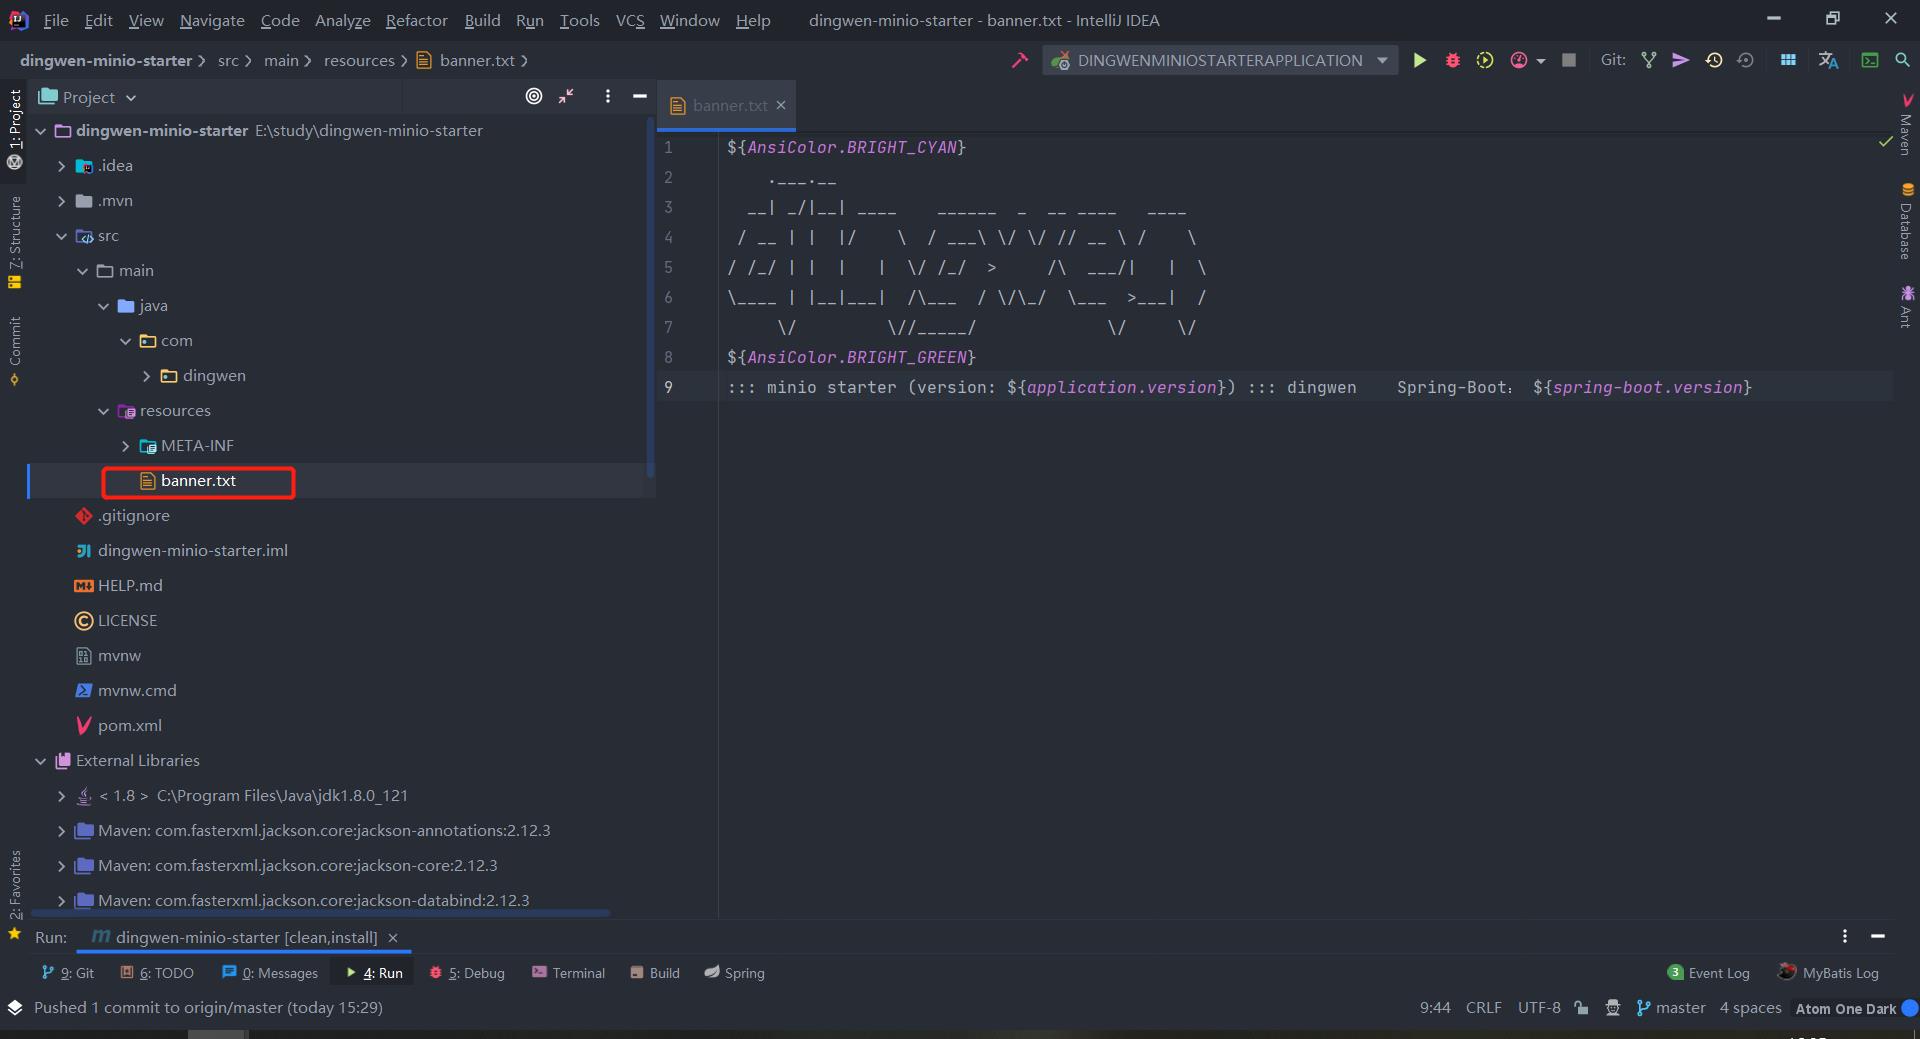This screenshot has width=1920, height=1039.
Task: Open the 5: Debug tool tab
Action: pos(467,973)
